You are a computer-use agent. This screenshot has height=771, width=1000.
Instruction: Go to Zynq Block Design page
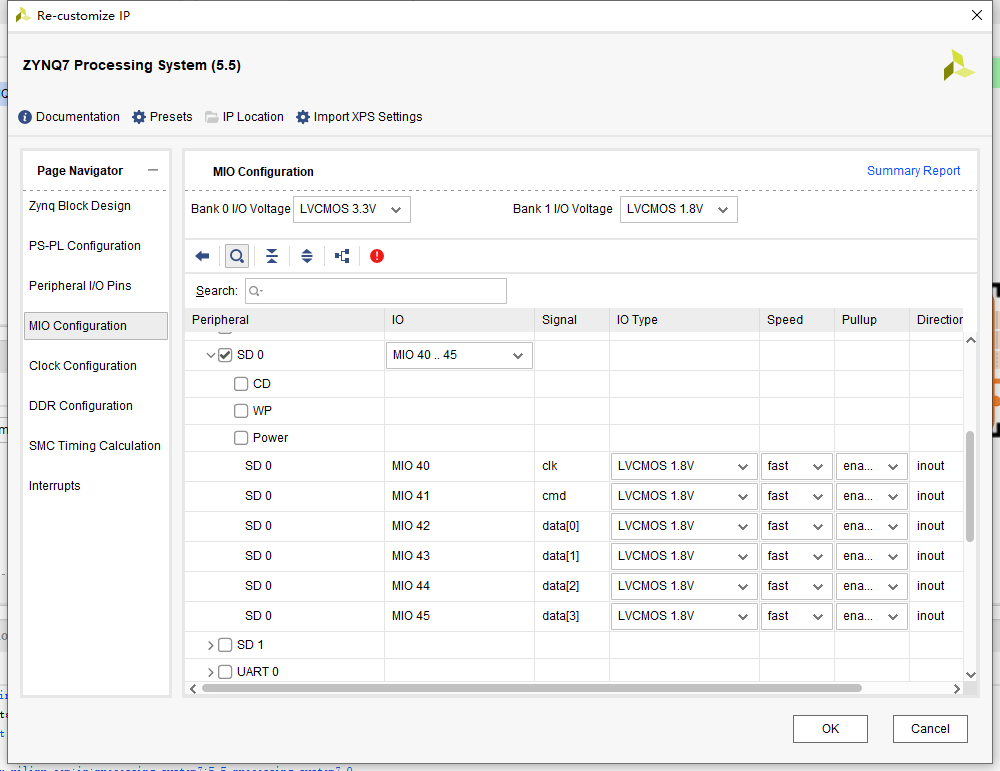pyautogui.click(x=80, y=206)
